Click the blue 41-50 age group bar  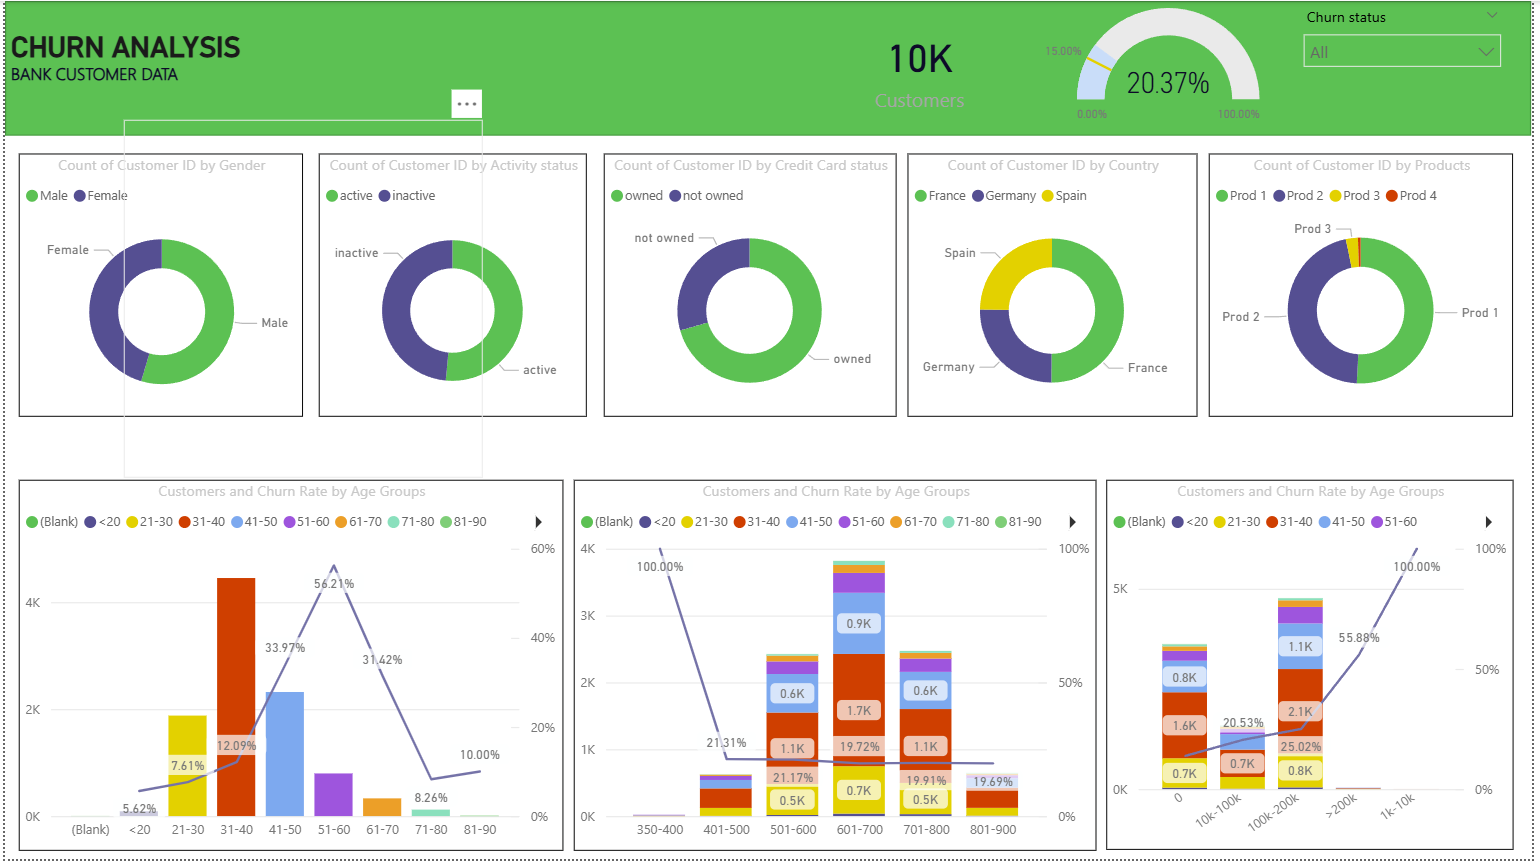coord(285,754)
